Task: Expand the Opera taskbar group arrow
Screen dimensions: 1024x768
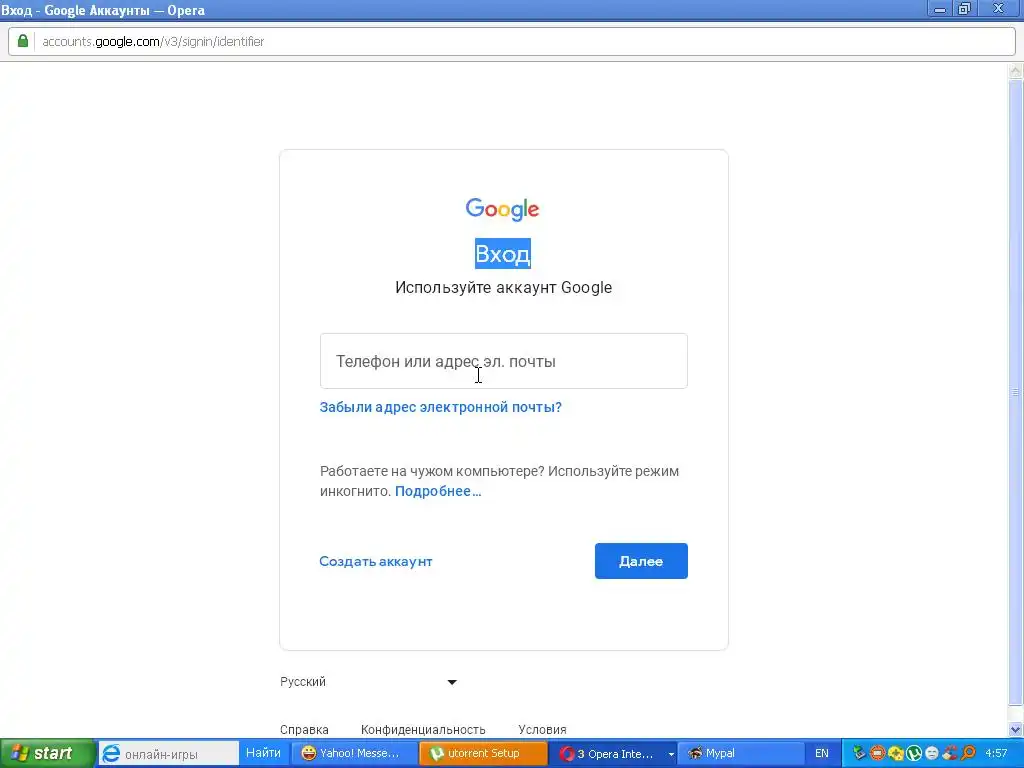Action: pyautogui.click(x=671, y=754)
